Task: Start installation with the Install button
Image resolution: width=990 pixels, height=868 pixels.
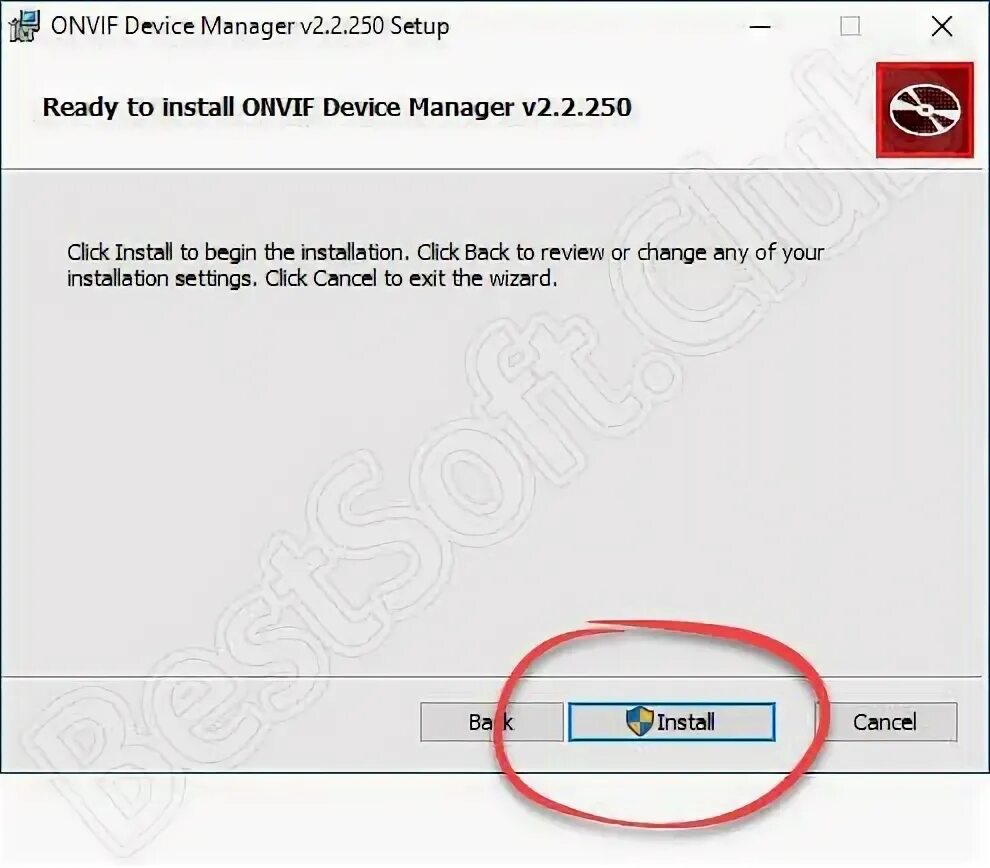Action: [671, 722]
